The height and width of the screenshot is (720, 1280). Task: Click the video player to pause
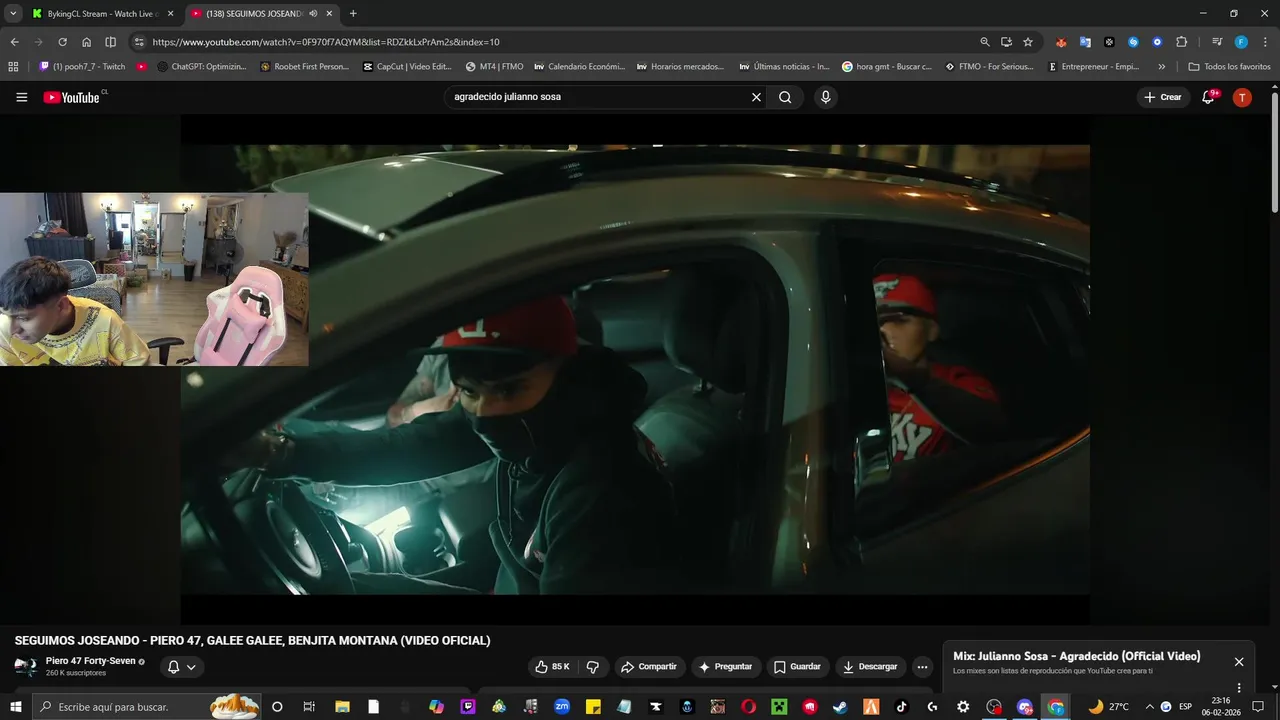(635, 370)
